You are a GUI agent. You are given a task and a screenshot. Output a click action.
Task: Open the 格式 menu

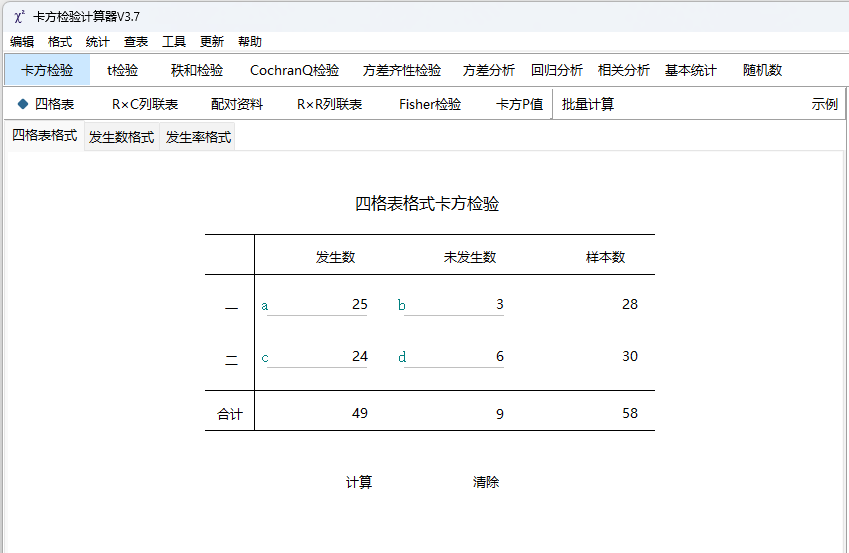60,42
